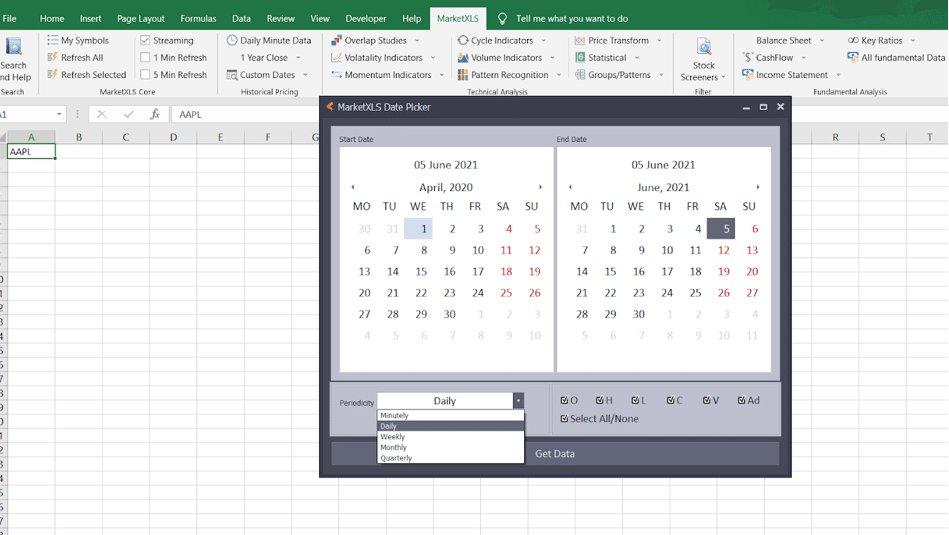Screen dimensions: 949x535
Task: Choose Weekly from the Periodicity list
Action: [393, 437]
